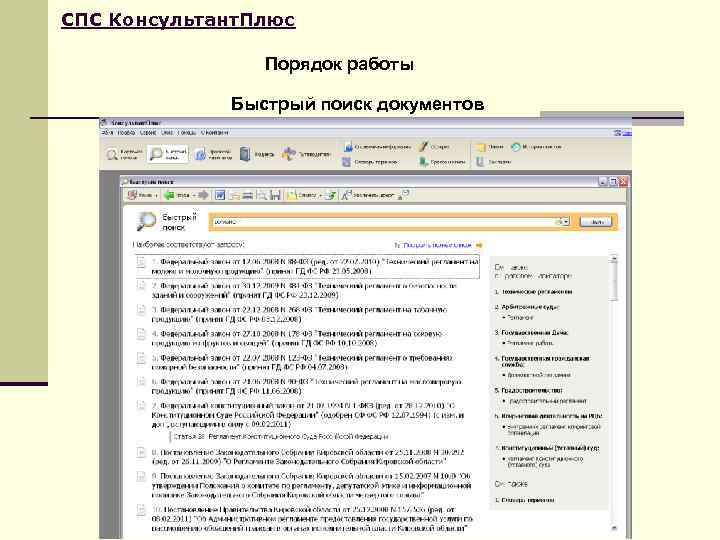Viewport: 720px width, 540px height.
Task: Click the Найти search button
Action: pos(595,222)
